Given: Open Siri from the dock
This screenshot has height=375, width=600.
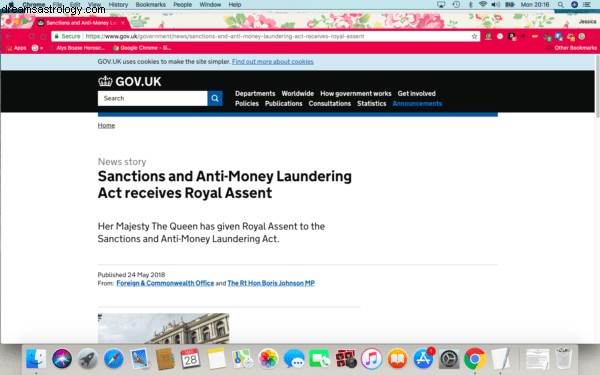Looking at the screenshot, I should coord(62,359).
